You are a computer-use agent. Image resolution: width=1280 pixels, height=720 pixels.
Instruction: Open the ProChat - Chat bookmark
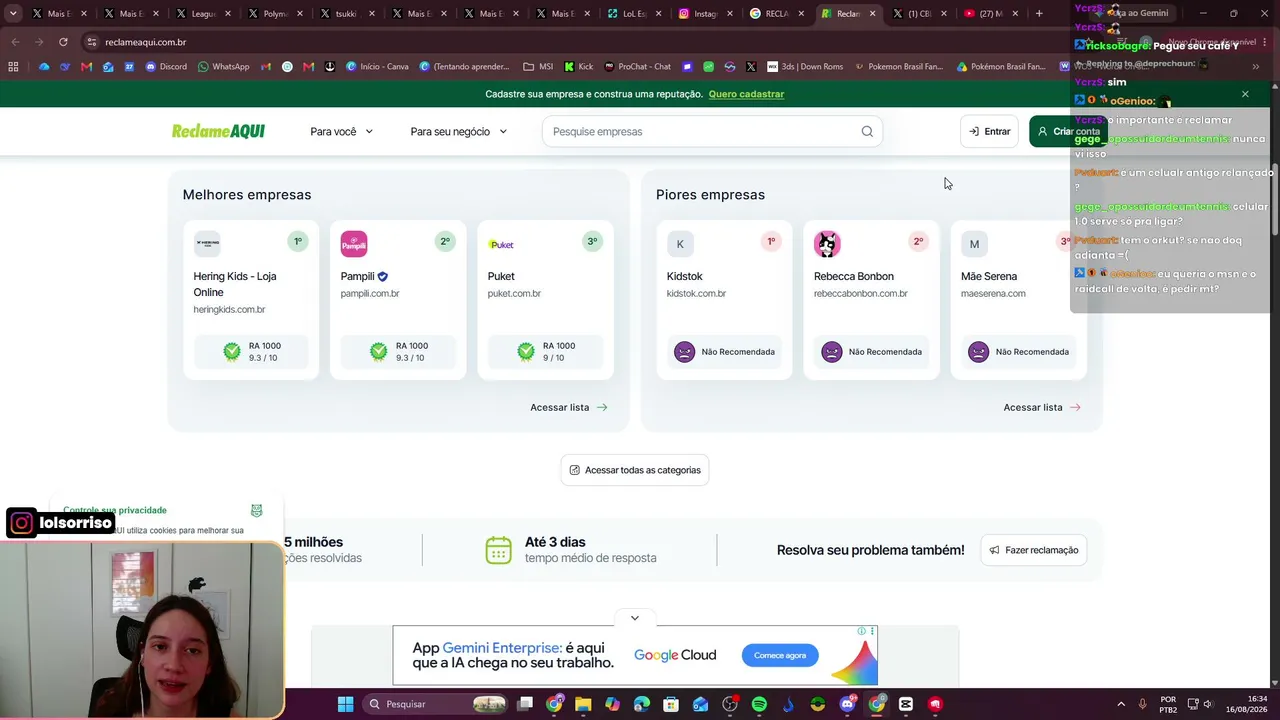coord(637,67)
